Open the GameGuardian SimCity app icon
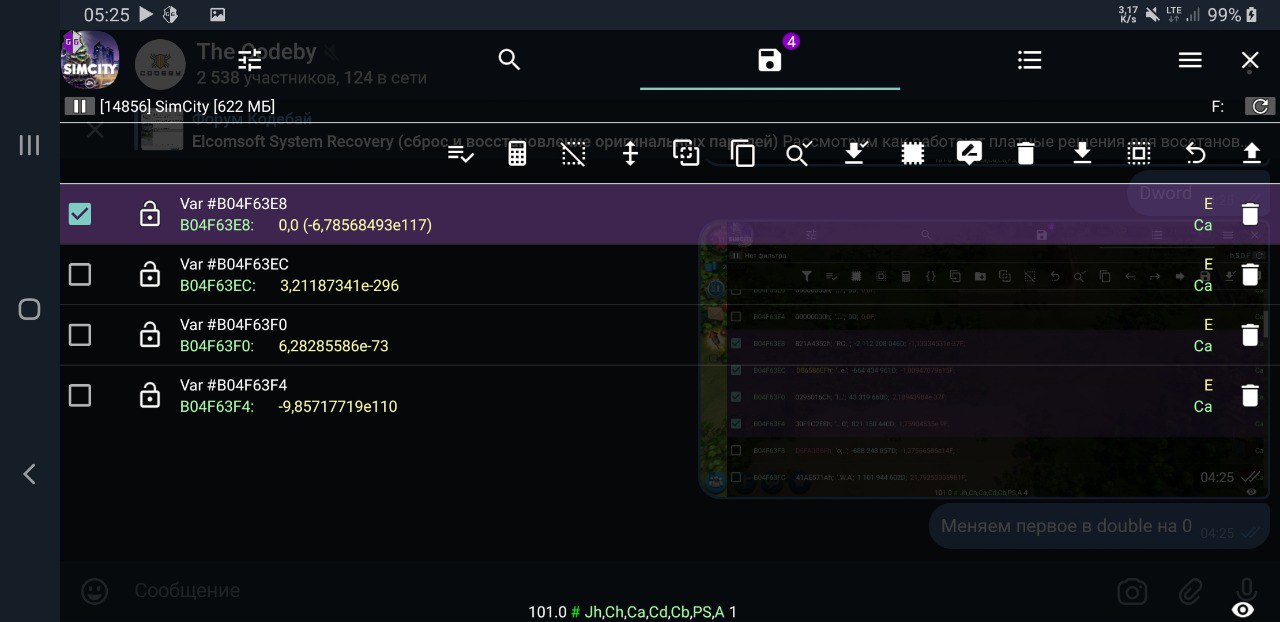The width and height of the screenshot is (1280, 622). pos(90,60)
